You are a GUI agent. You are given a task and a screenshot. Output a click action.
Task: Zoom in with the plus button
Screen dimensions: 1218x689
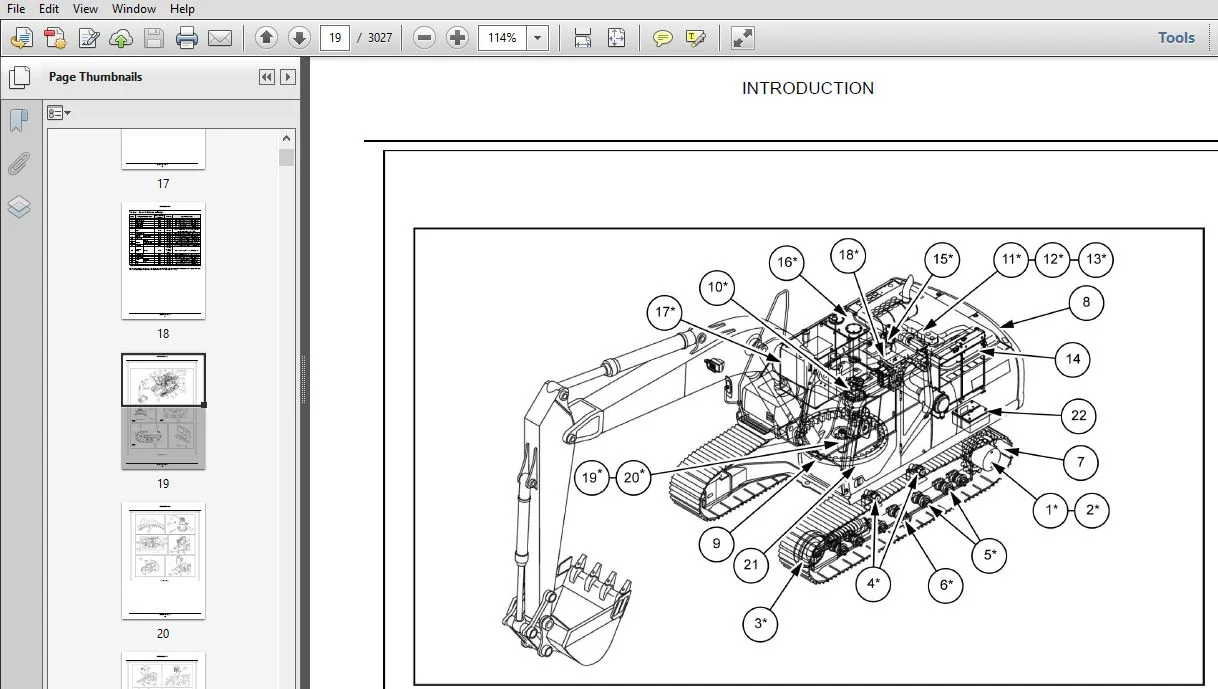458,38
